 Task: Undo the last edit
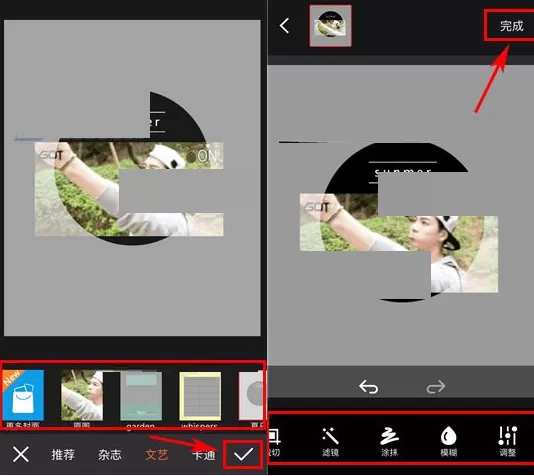pos(368,387)
